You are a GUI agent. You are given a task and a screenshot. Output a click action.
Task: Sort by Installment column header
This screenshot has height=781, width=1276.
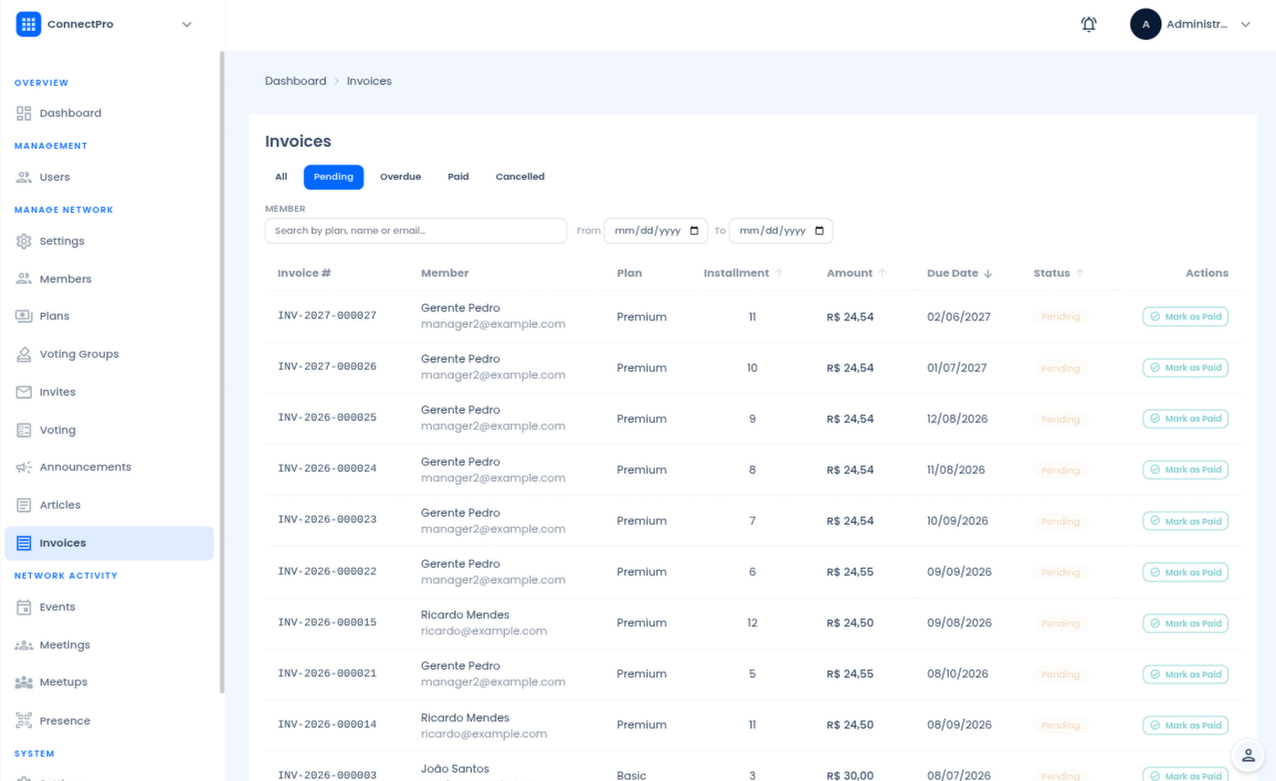click(x=743, y=273)
